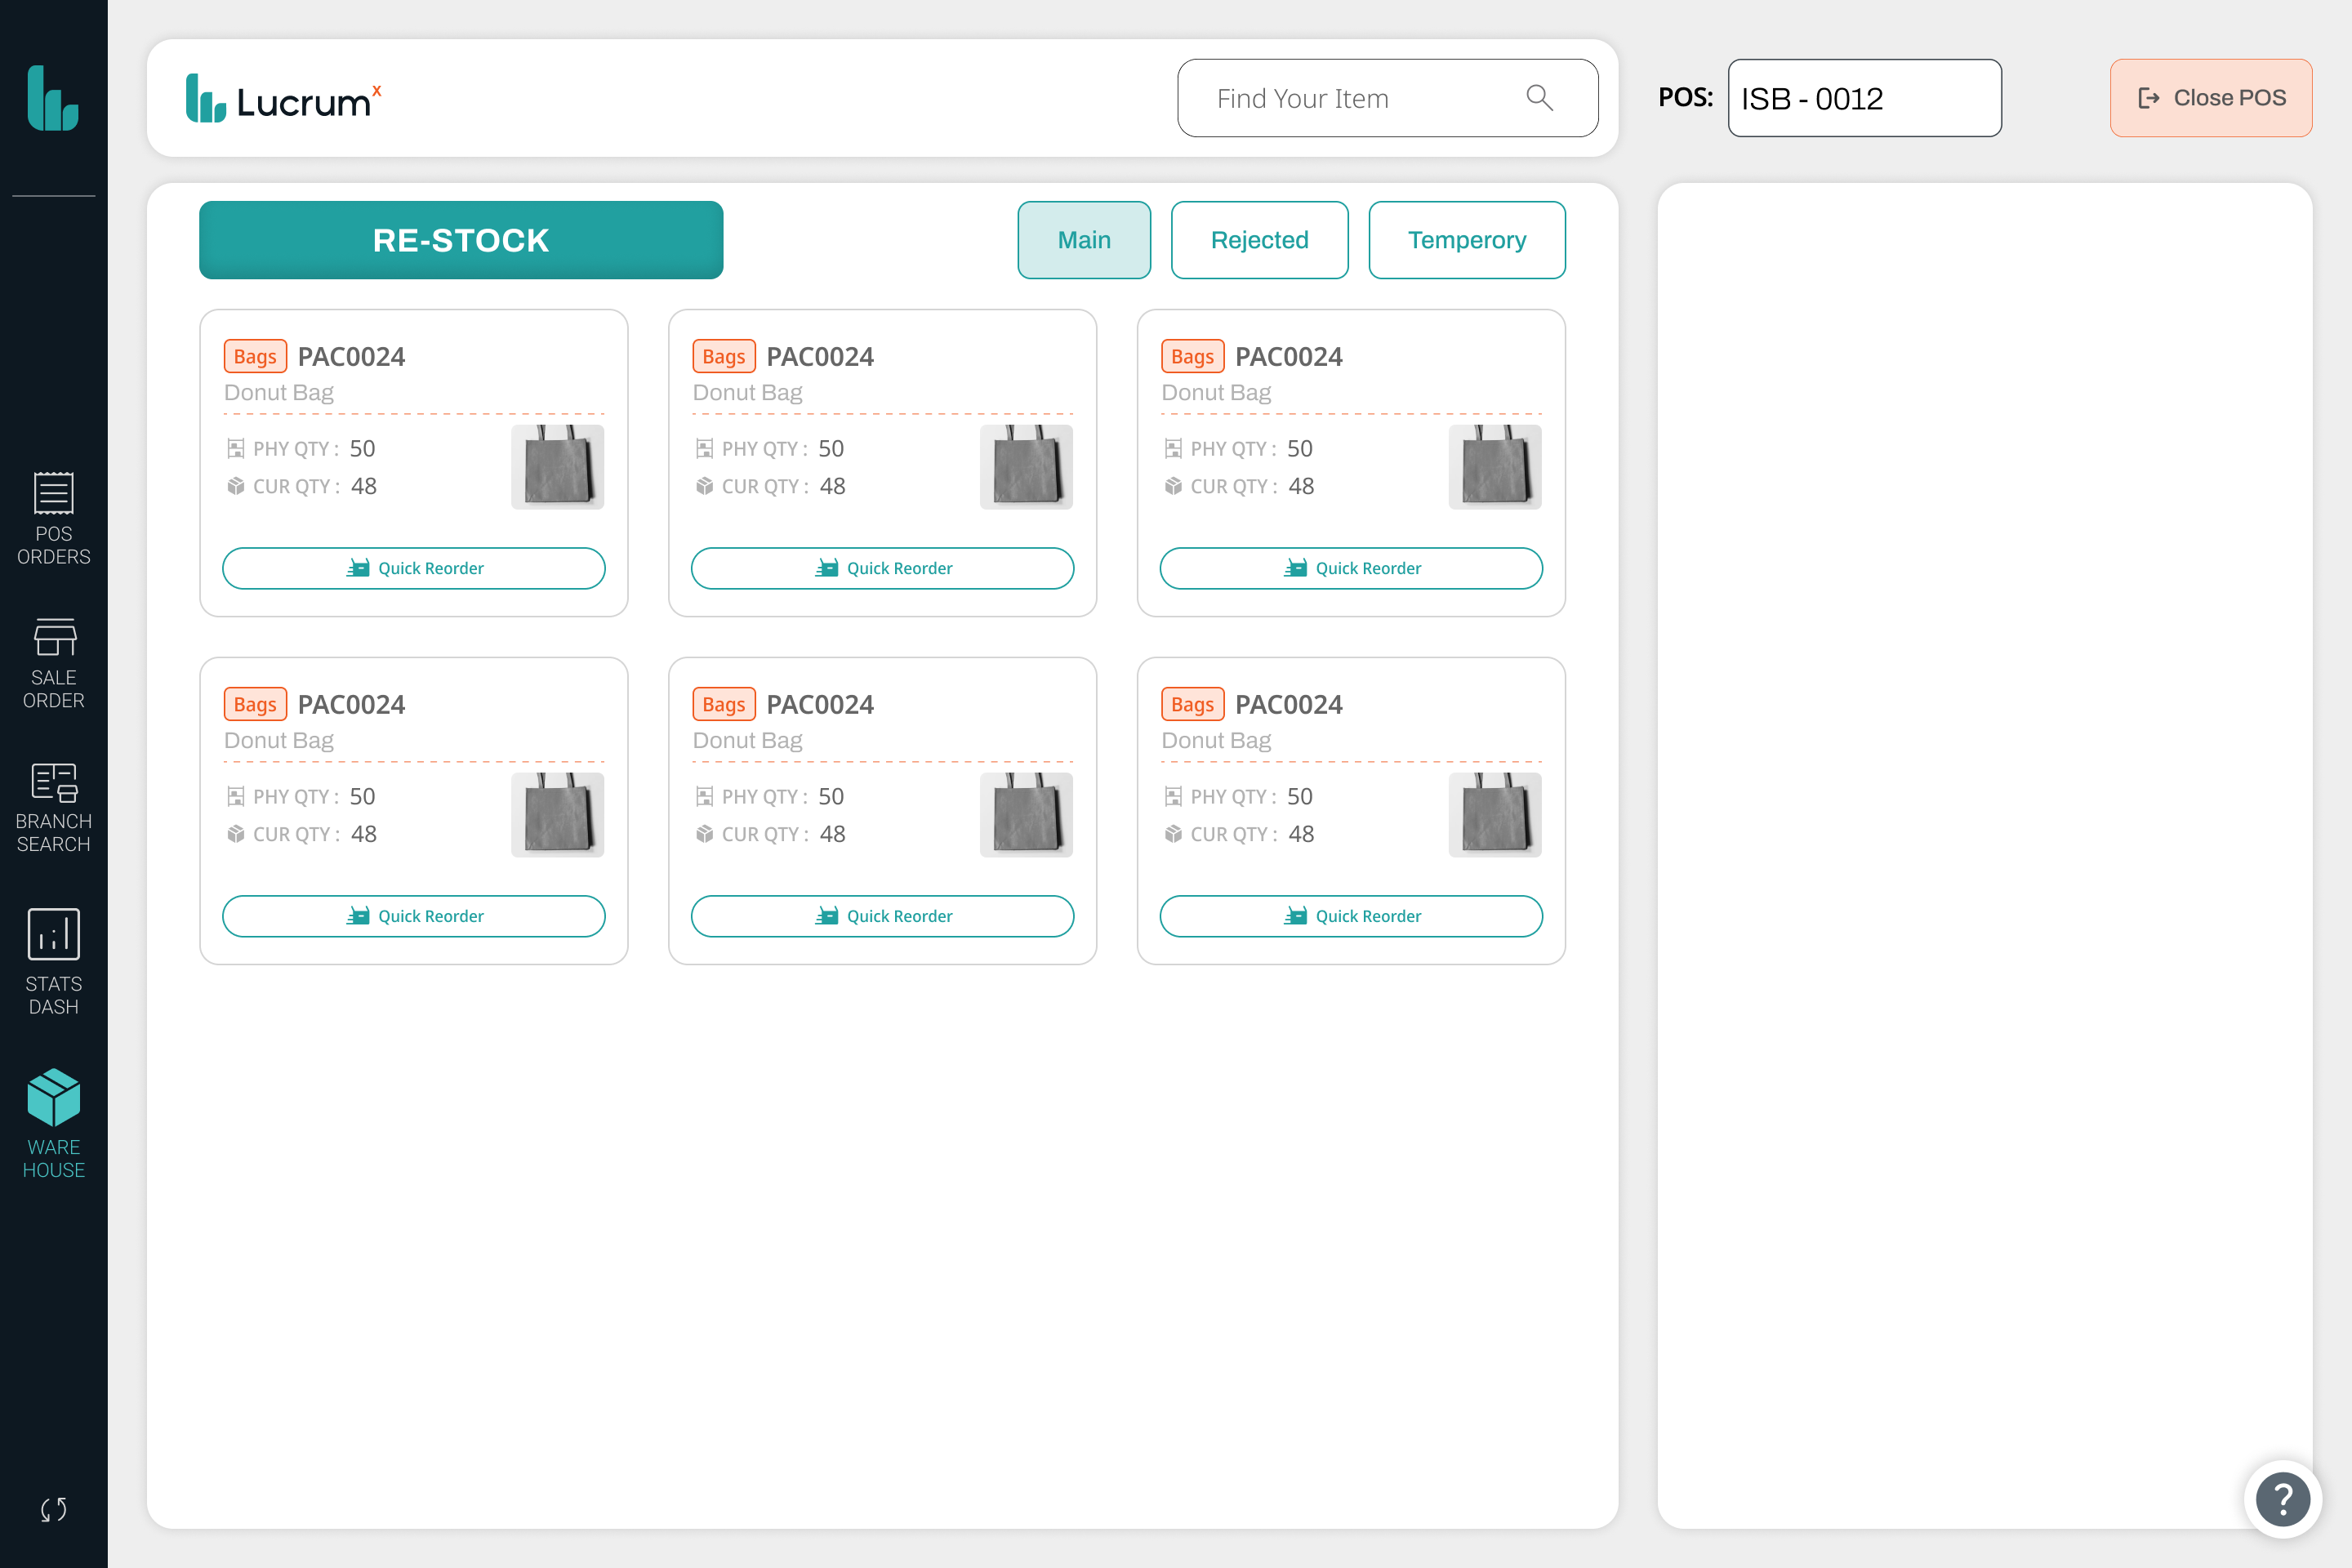Click PAC0024 code on the right top card

1289,357
